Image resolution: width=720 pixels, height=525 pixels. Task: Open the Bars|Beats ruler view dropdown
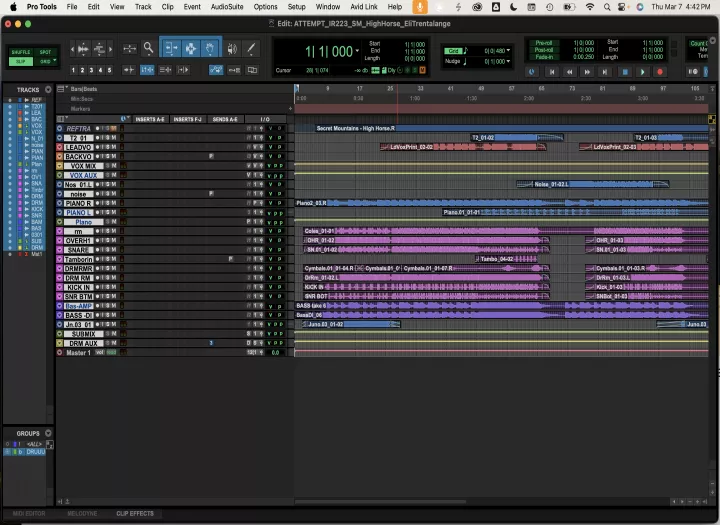coord(62,89)
